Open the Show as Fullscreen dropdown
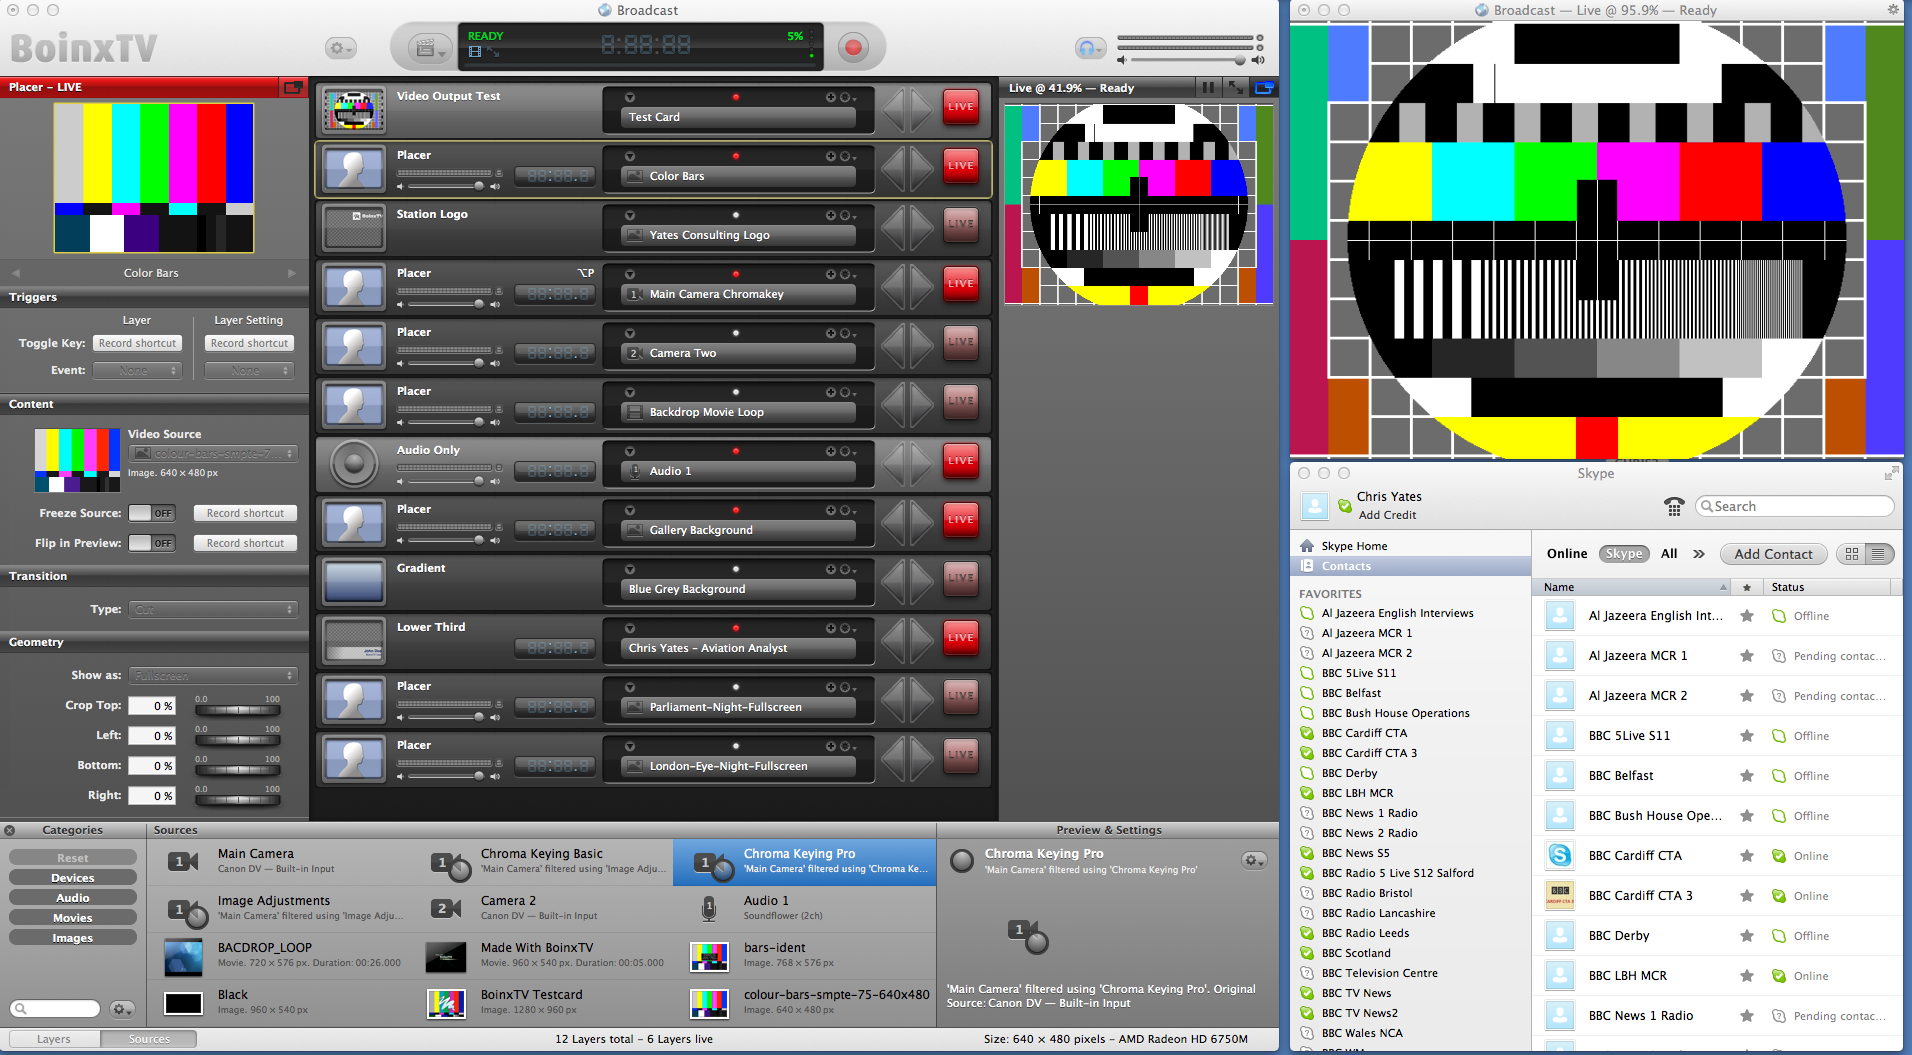The height and width of the screenshot is (1055, 1912). point(213,675)
